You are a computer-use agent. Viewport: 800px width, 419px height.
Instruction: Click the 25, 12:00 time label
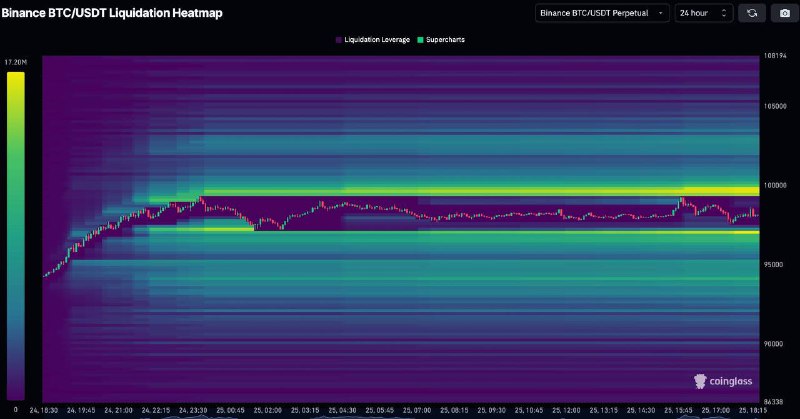pyautogui.click(x=566, y=410)
